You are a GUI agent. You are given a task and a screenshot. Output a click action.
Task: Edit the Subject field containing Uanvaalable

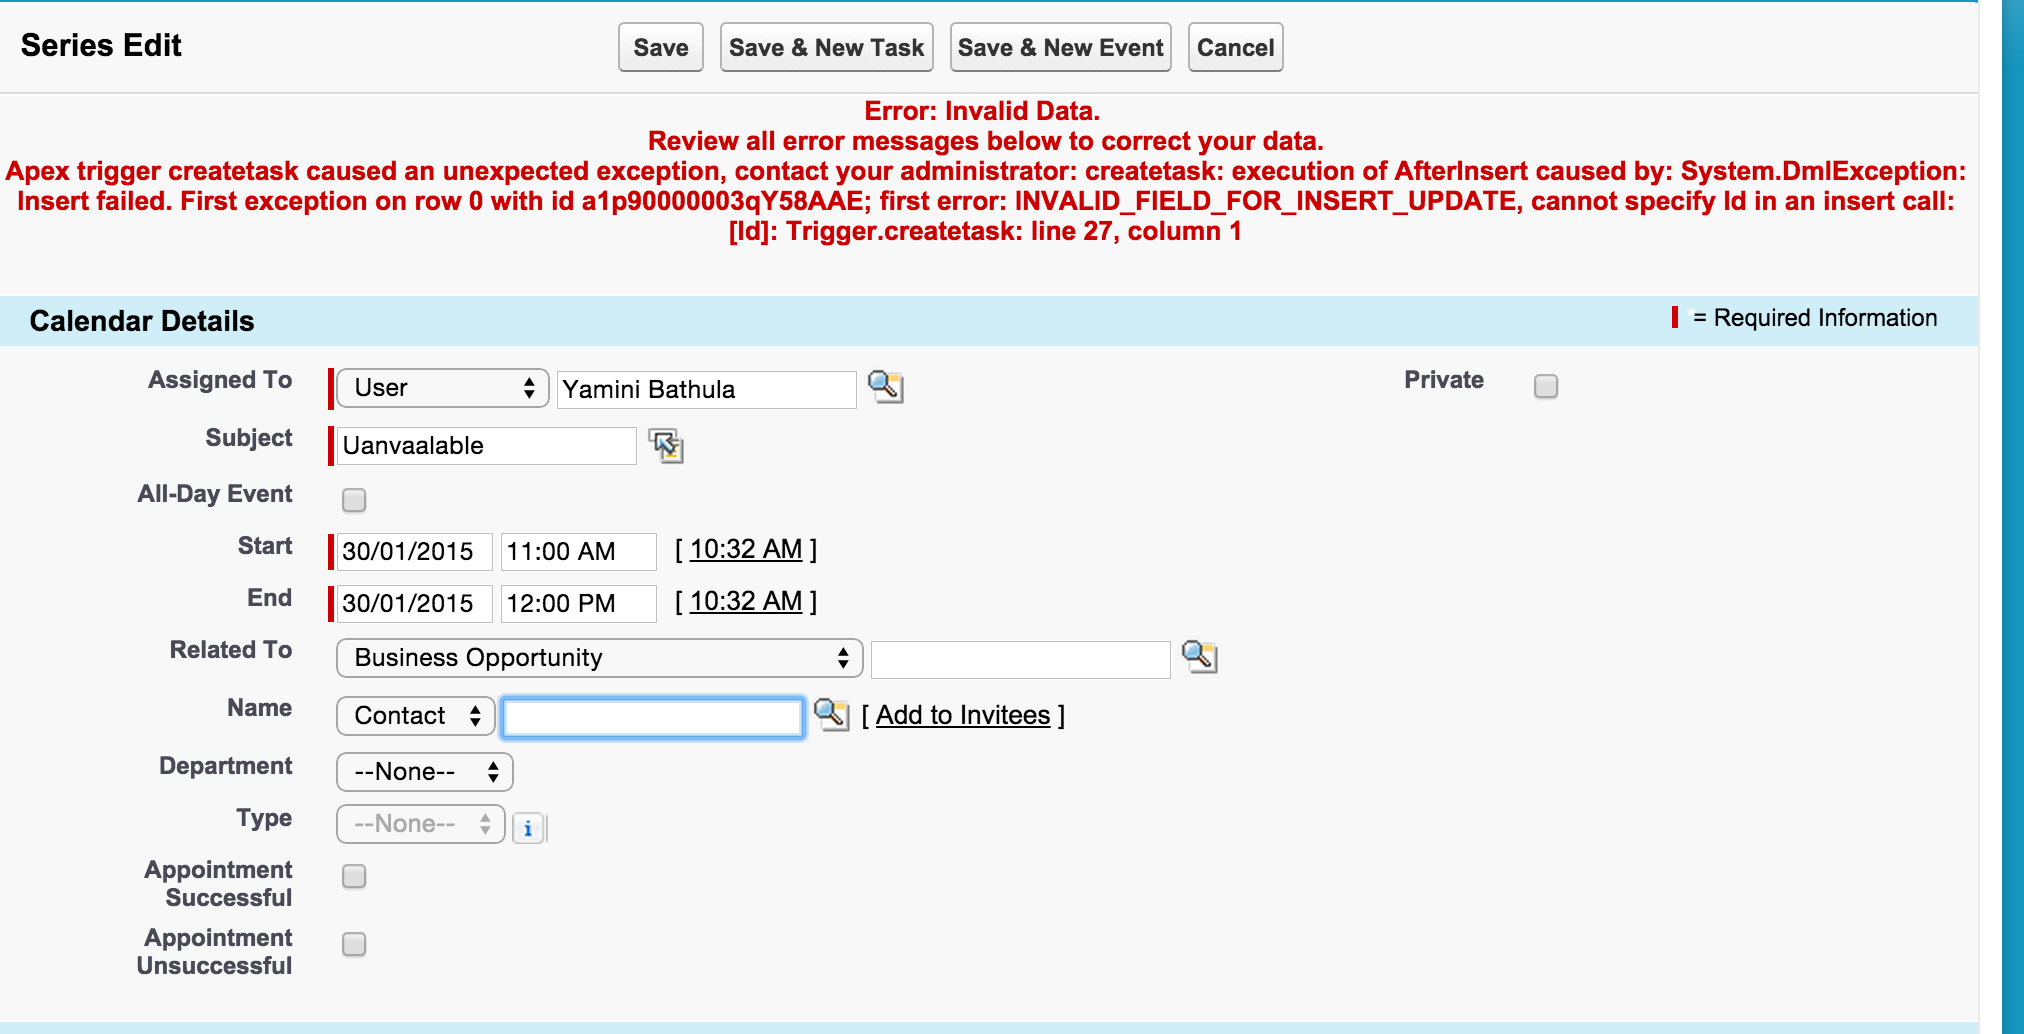487,446
